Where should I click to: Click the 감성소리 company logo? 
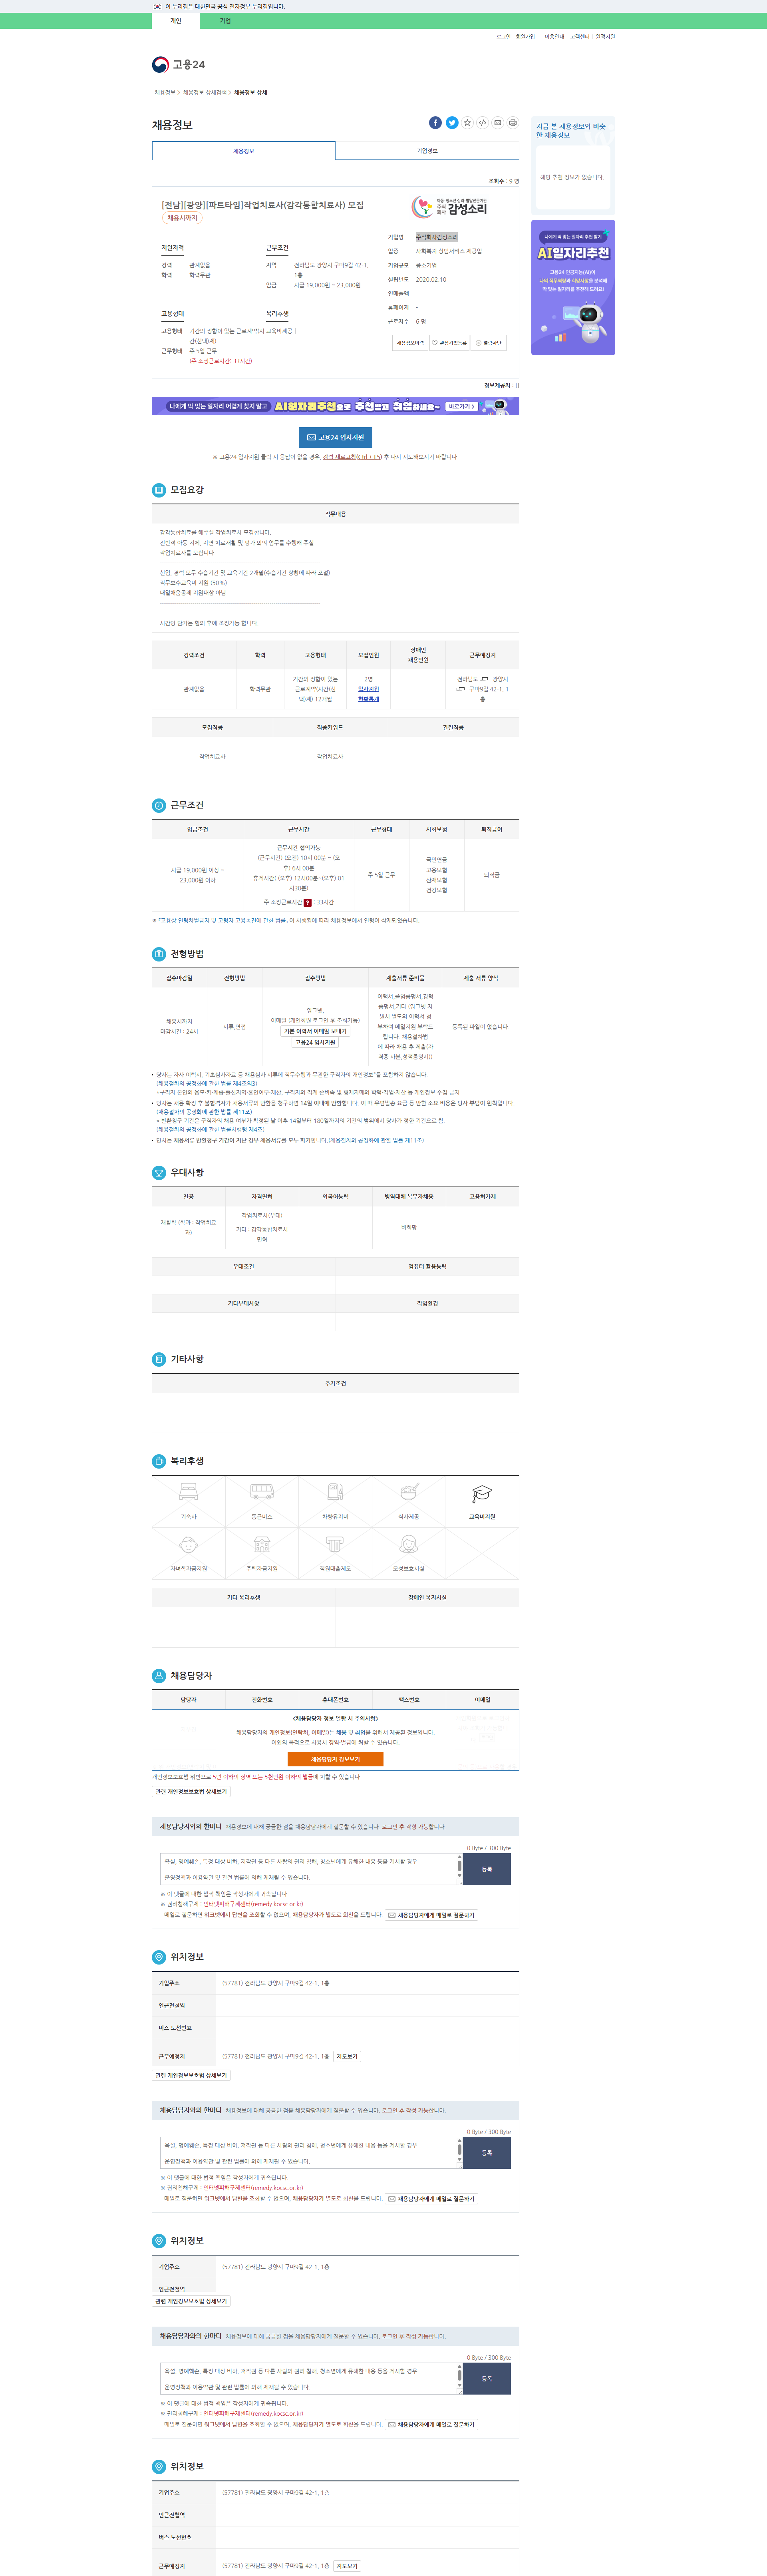[x=450, y=207]
